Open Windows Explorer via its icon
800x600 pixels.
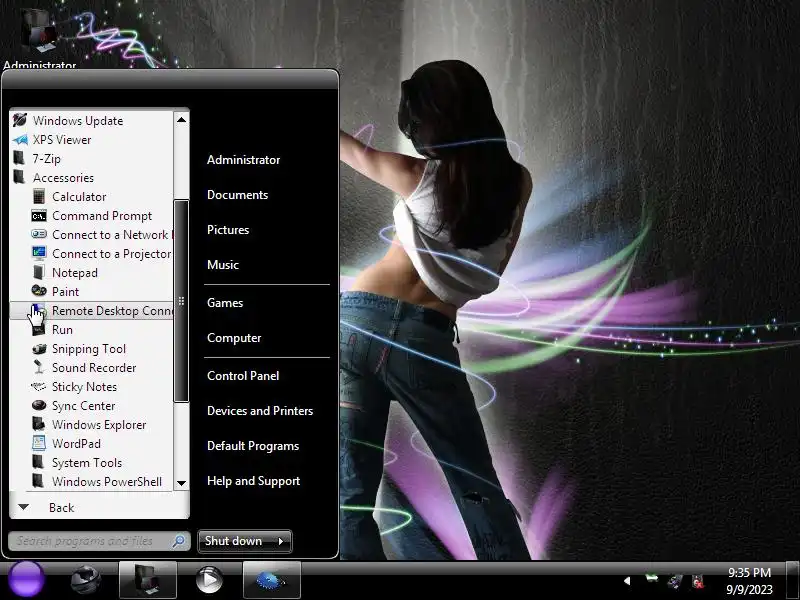click(39, 424)
